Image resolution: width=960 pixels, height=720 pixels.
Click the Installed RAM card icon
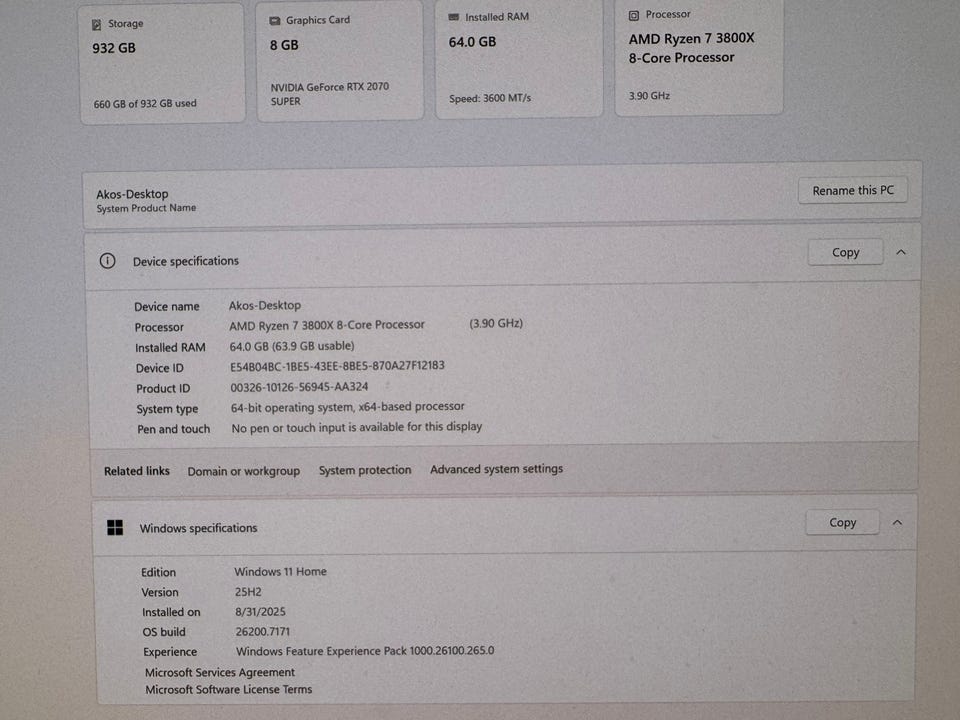454,17
